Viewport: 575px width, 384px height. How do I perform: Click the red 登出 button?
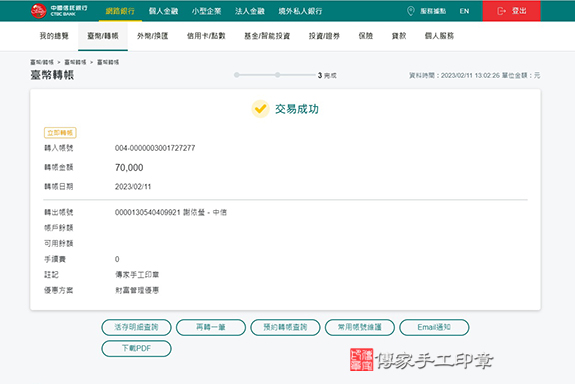[x=511, y=11]
